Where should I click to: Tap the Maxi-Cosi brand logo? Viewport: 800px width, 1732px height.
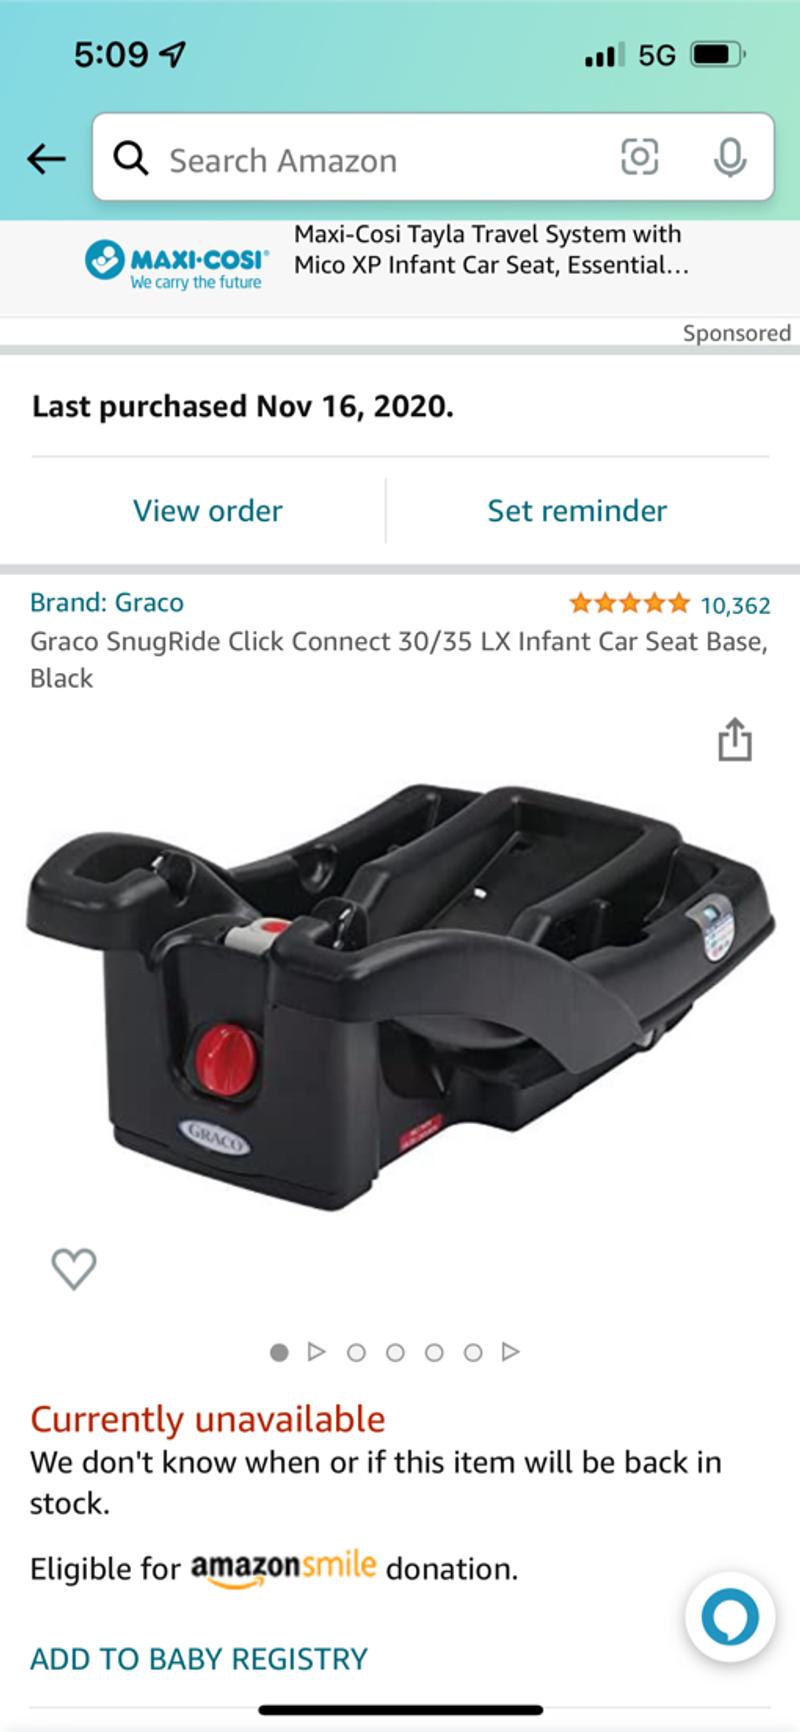coord(177,265)
